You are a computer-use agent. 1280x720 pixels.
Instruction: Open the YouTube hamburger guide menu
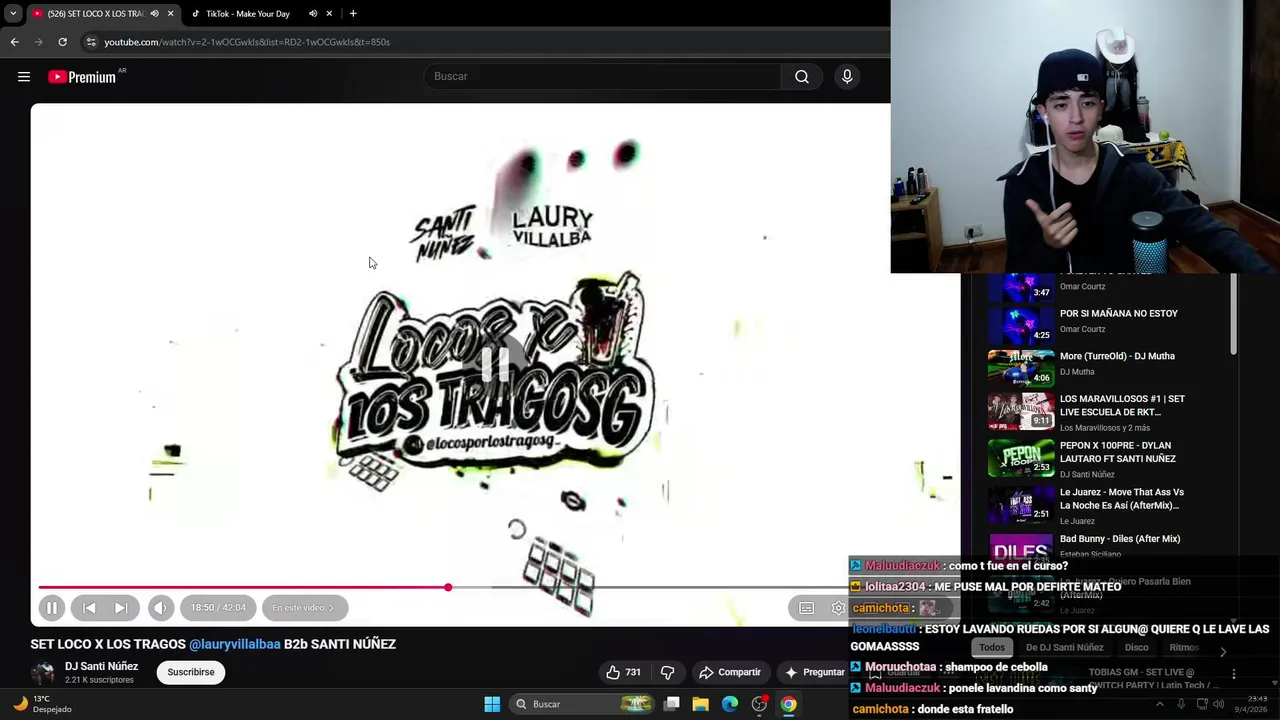(24, 77)
